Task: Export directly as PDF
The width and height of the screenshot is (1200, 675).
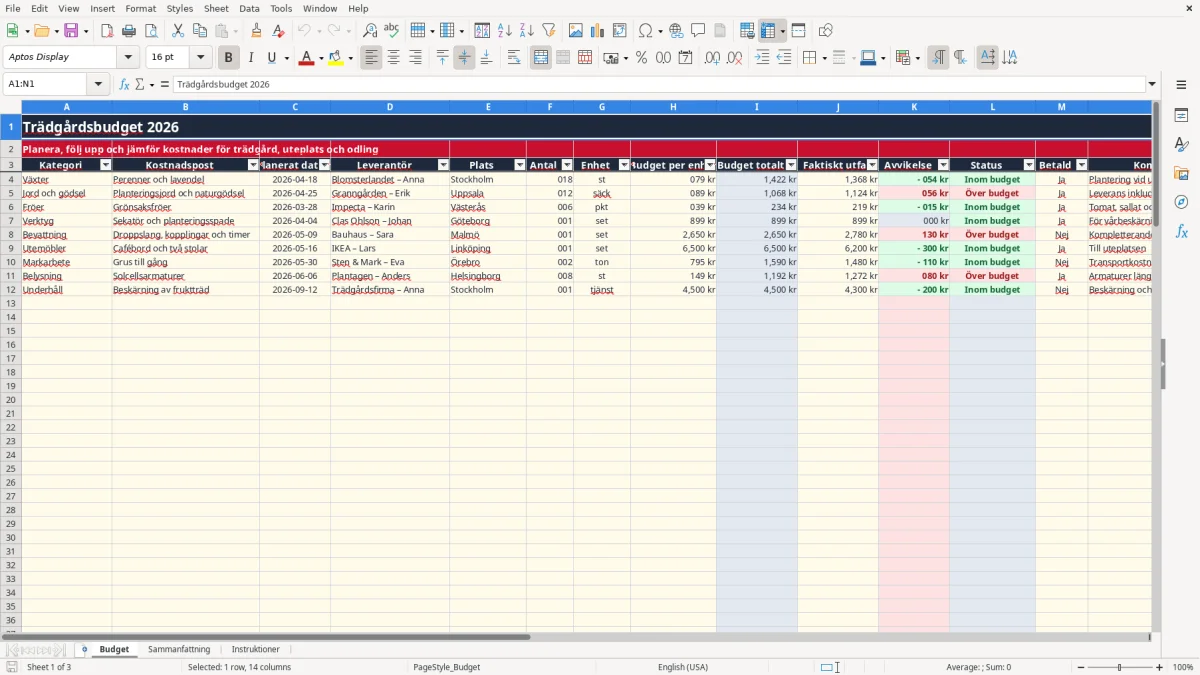Action: coord(107,31)
